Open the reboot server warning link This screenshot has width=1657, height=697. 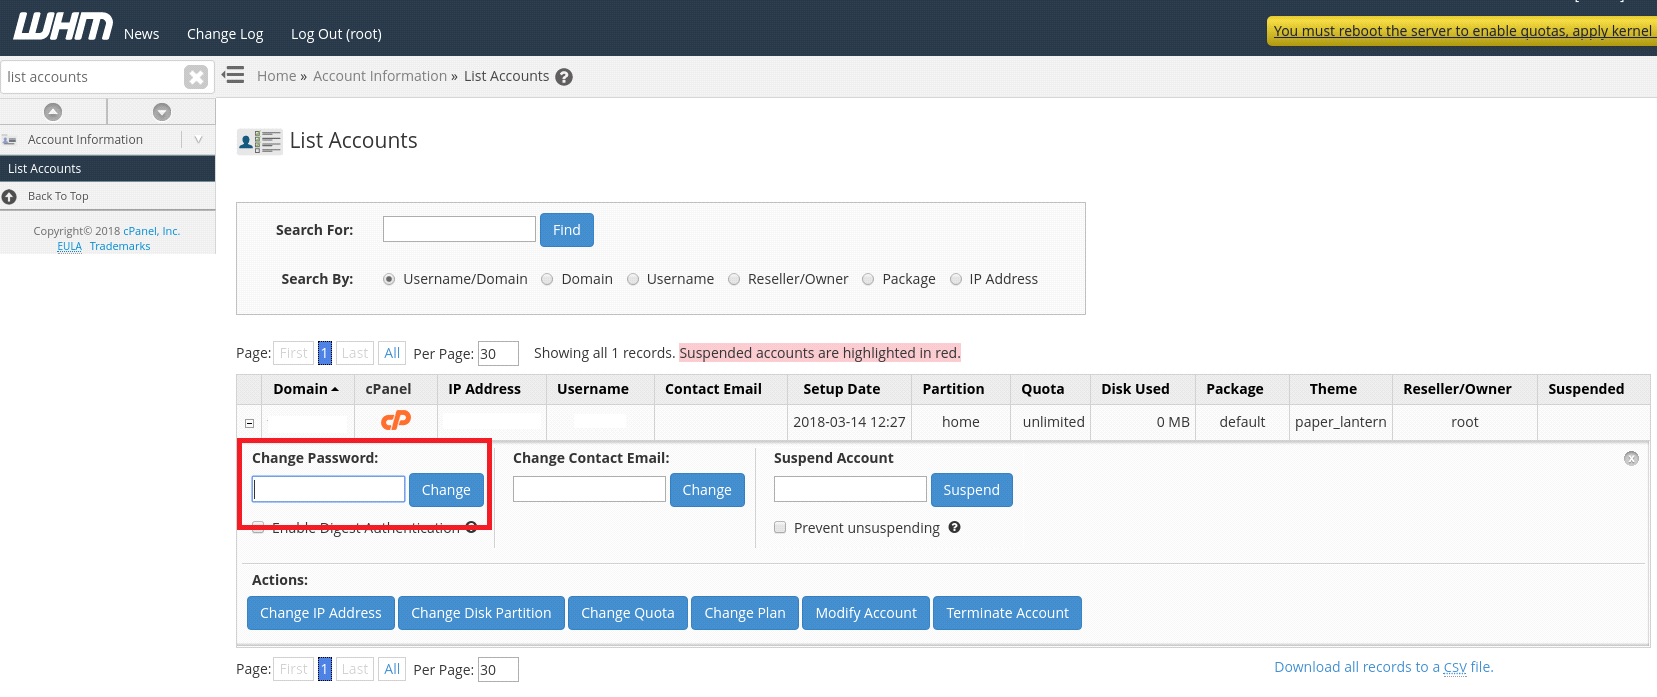1463,31
